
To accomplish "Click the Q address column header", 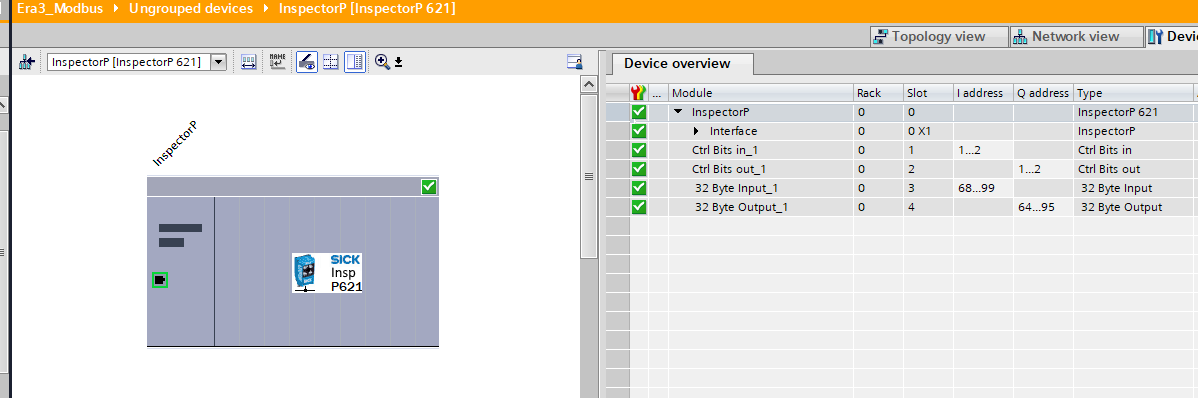I will point(1043,93).
